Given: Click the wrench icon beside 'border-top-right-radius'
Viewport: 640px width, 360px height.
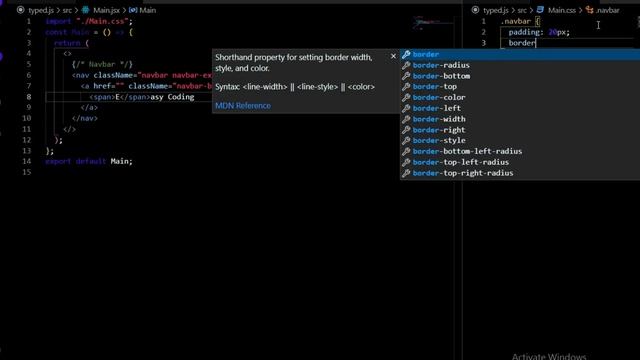Looking at the screenshot, I should tap(406, 173).
